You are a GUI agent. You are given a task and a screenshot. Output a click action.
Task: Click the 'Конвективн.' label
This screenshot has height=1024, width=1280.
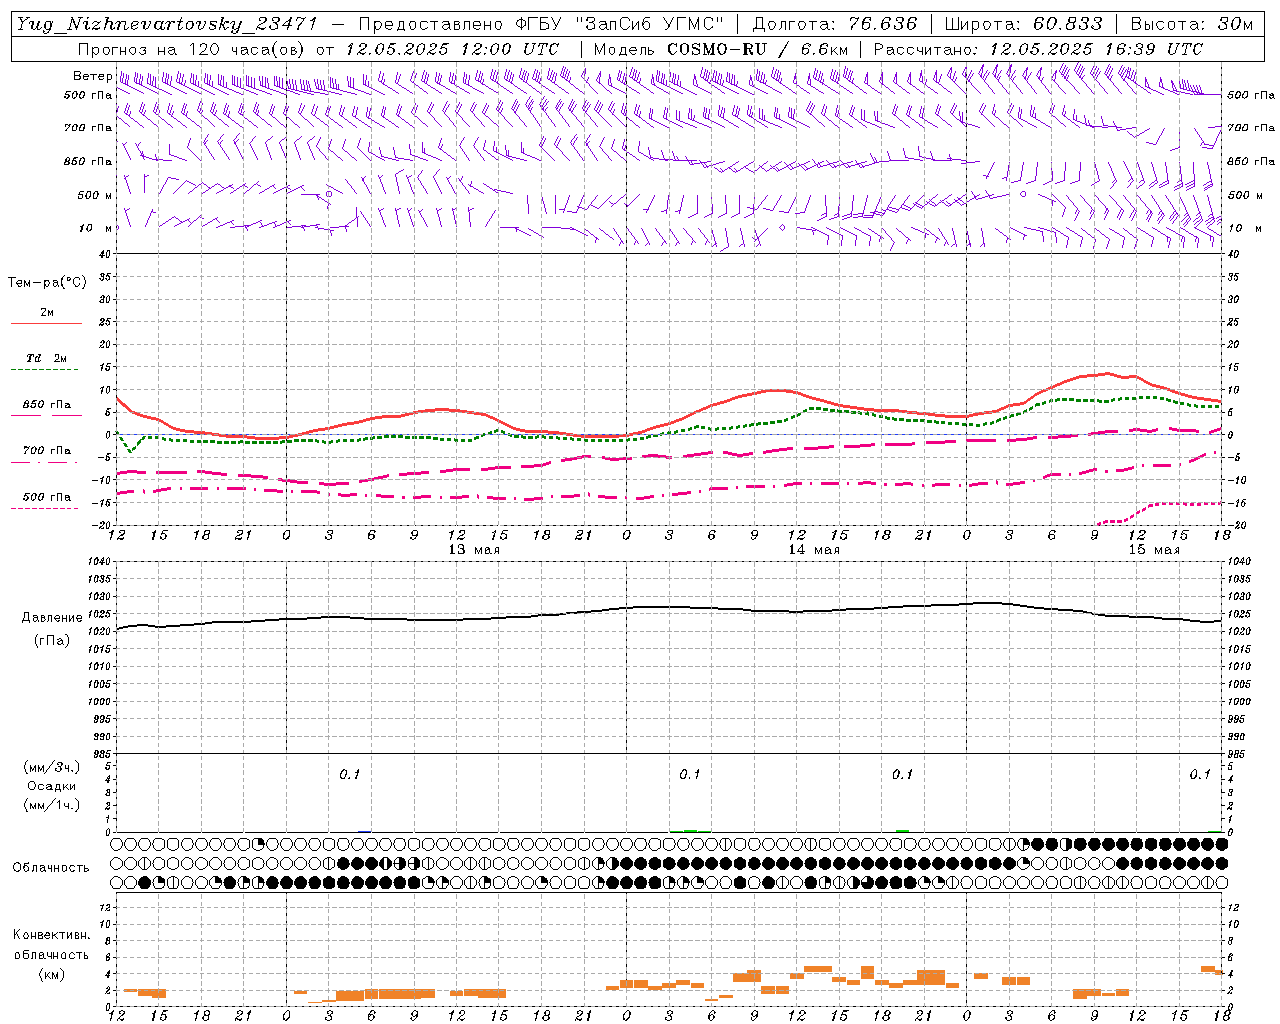point(52,935)
